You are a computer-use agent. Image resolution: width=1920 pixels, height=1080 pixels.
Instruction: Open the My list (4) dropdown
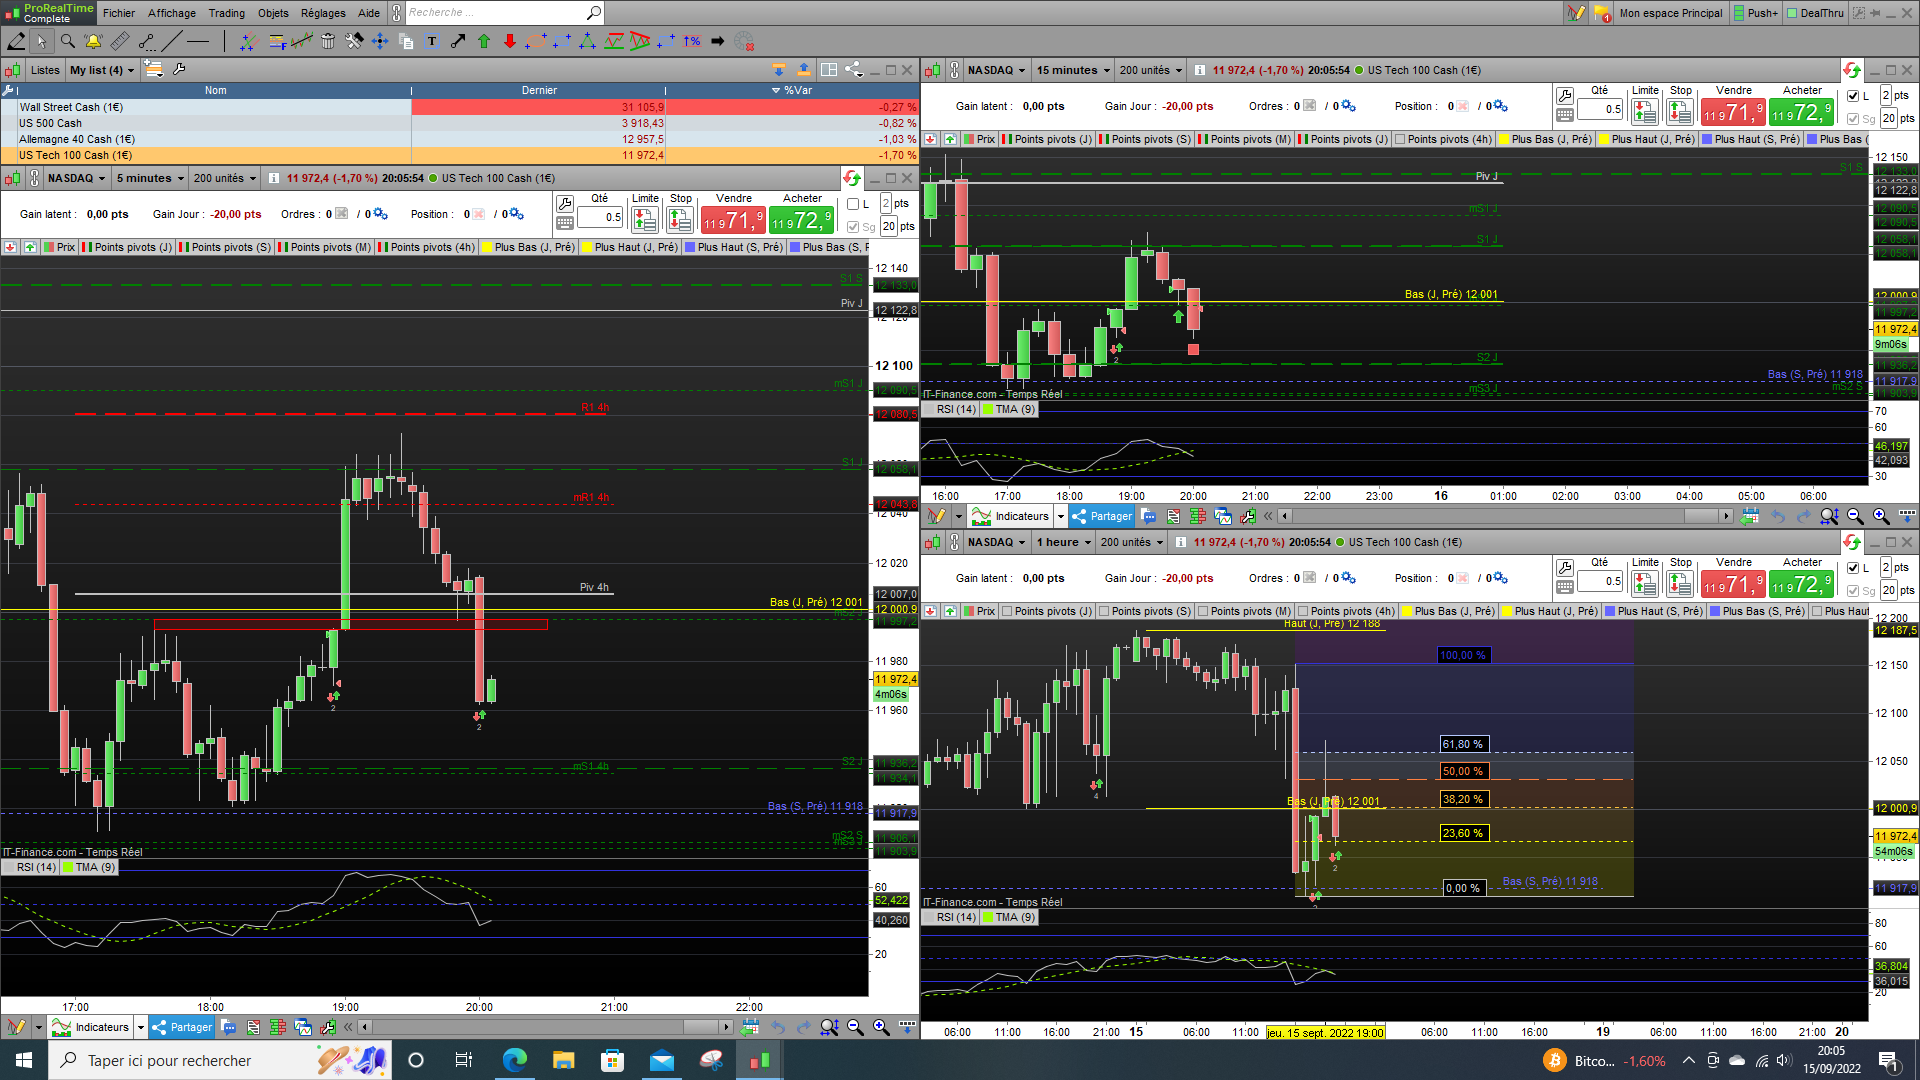click(101, 70)
